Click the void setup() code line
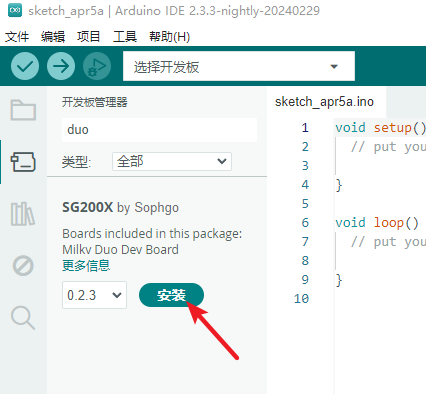Screen dimensions: 426x394 click(380, 128)
